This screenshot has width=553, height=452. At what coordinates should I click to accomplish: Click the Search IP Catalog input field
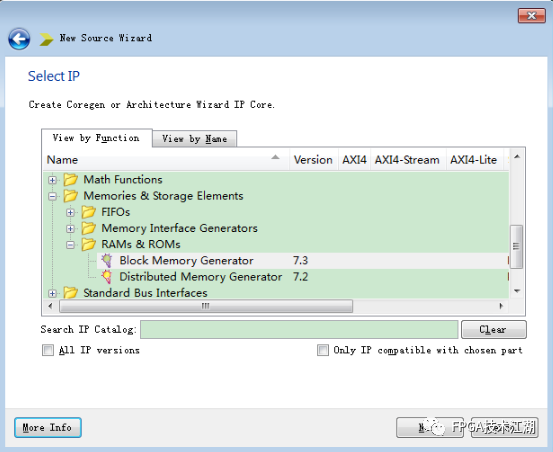(299, 330)
